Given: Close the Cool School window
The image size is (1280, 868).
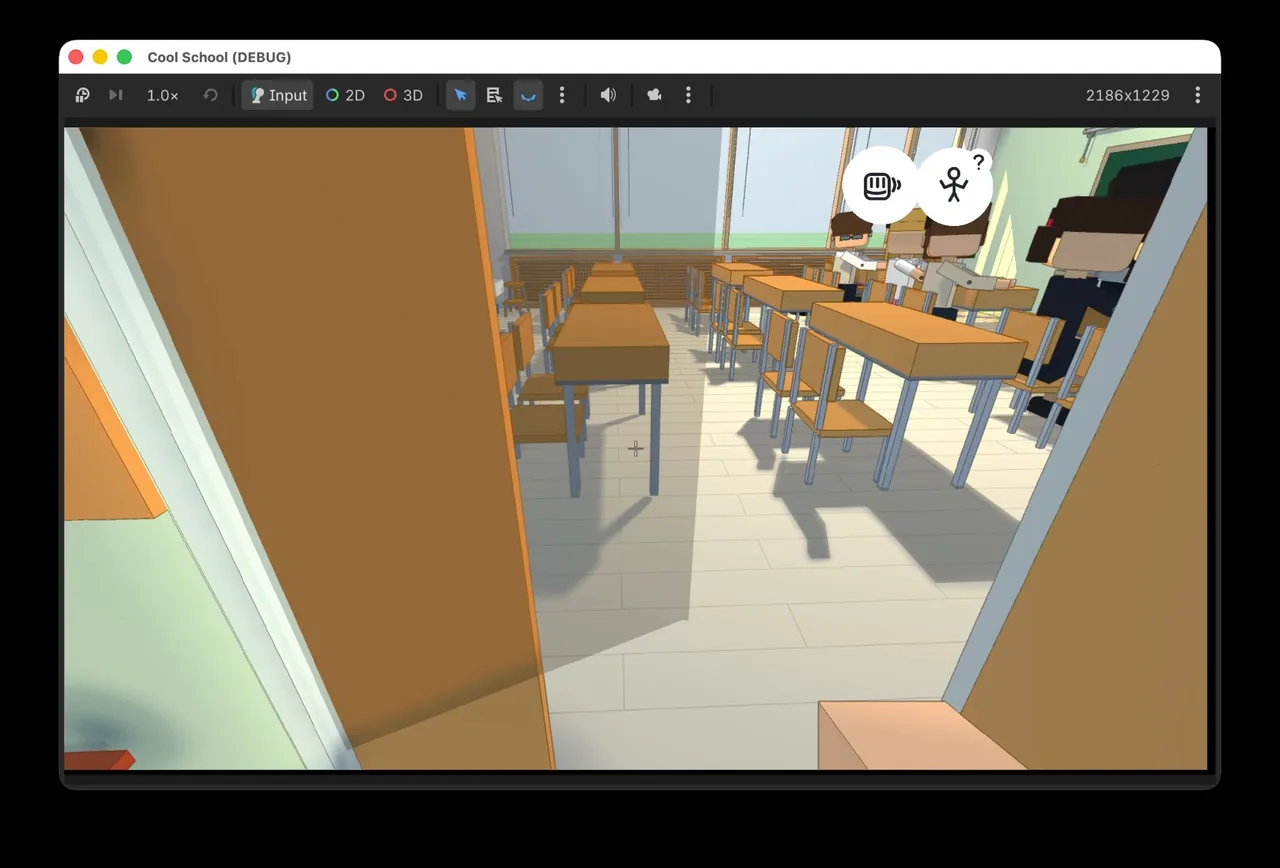Looking at the screenshot, I should coord(76,57).
